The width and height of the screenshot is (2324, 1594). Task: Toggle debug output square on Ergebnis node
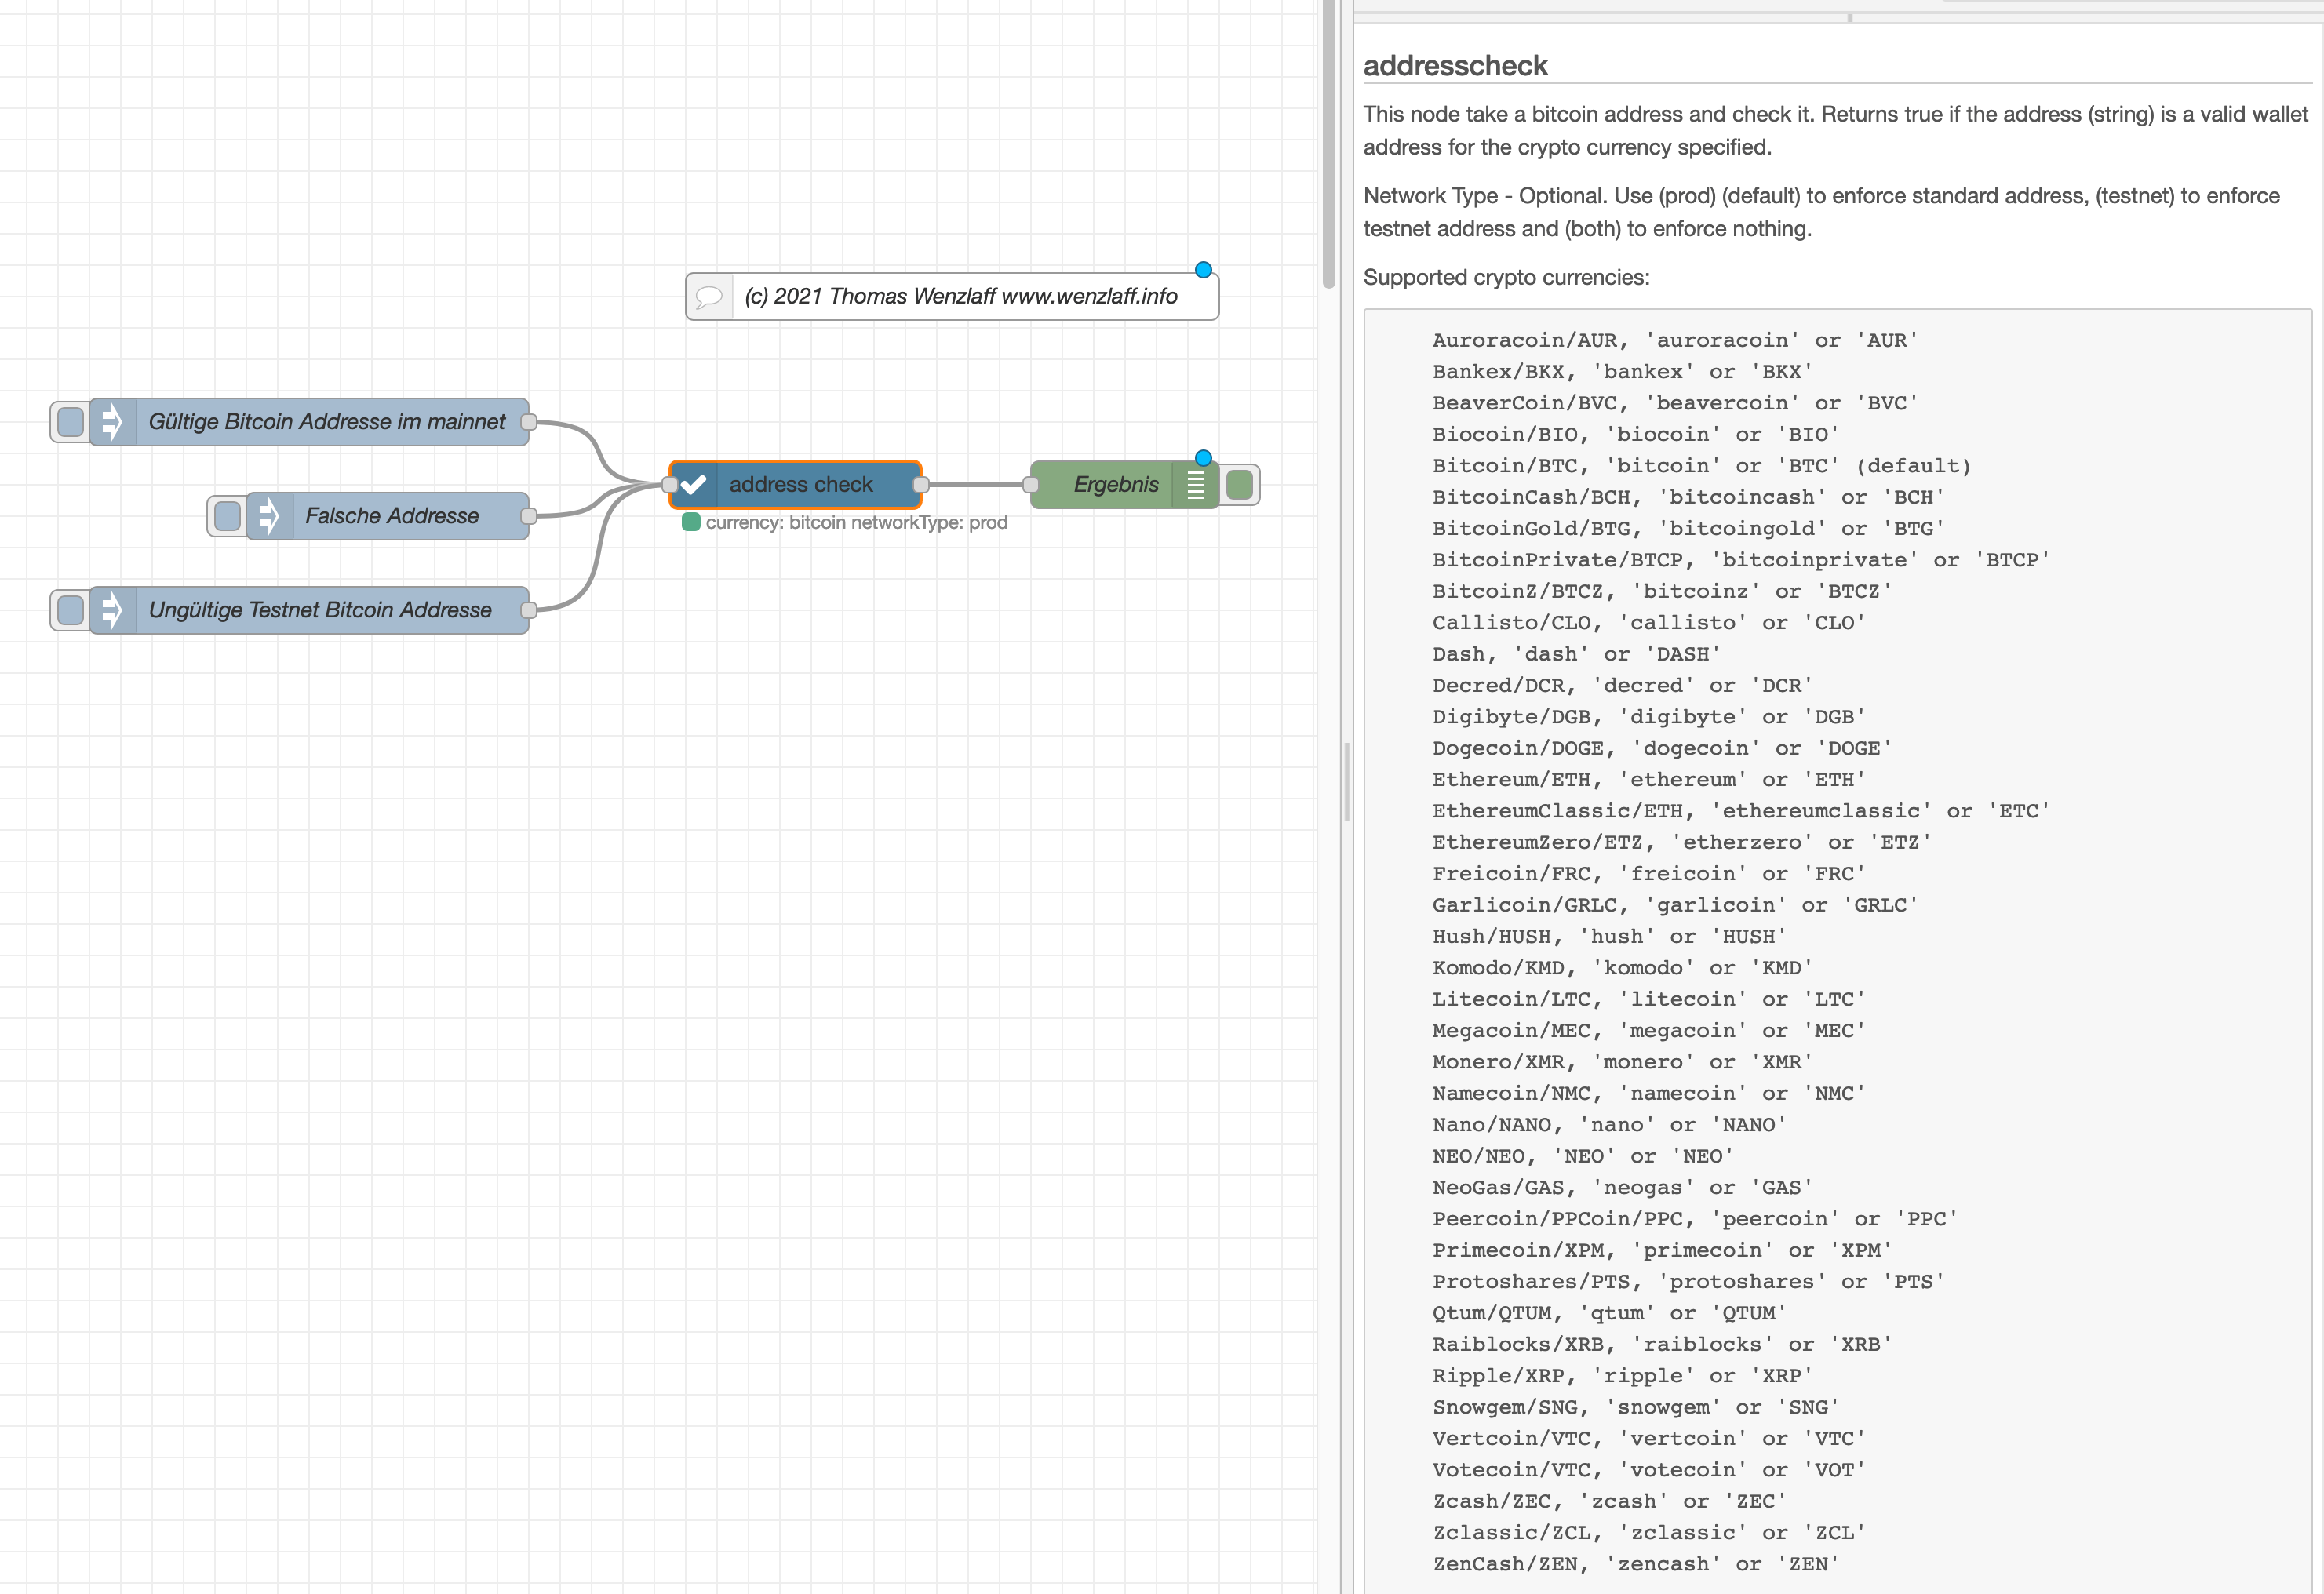(x=1239, y=484)
